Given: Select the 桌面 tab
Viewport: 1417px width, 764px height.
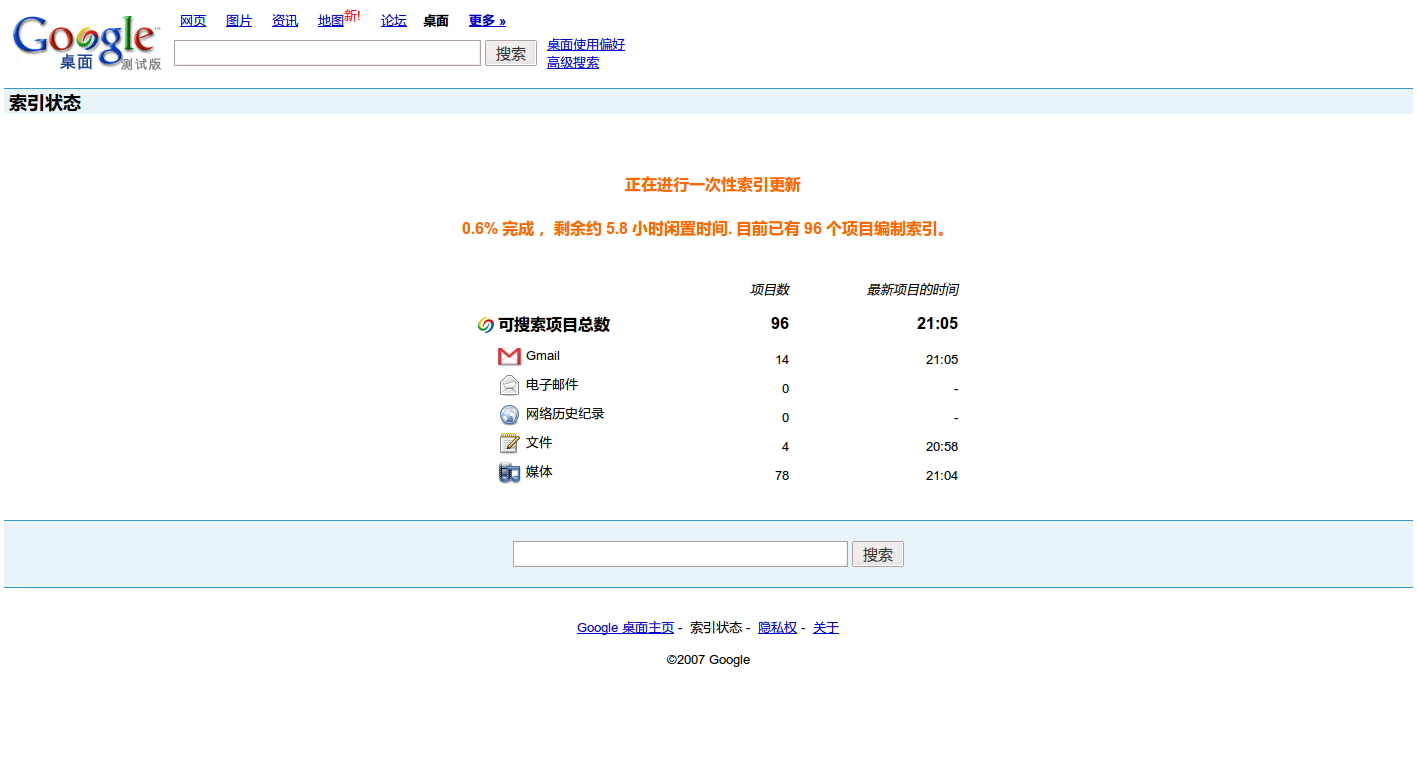Looking at the screenshot, I should (x=436, y=21).
